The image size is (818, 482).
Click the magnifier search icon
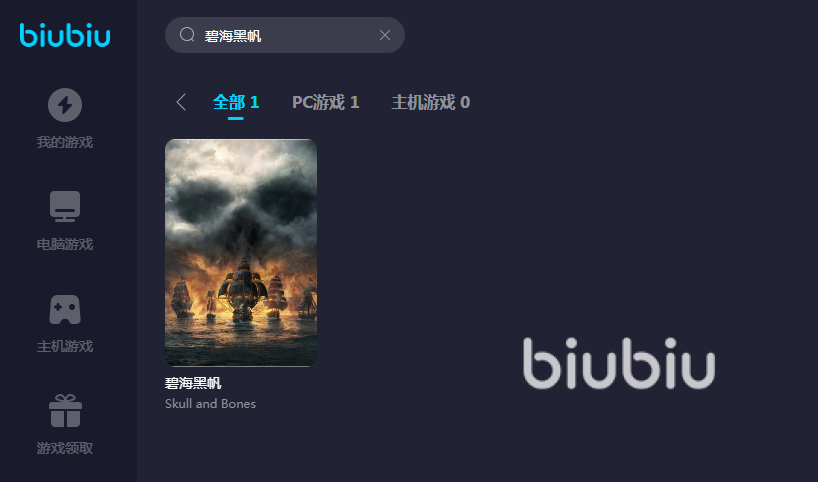[187, 35]
